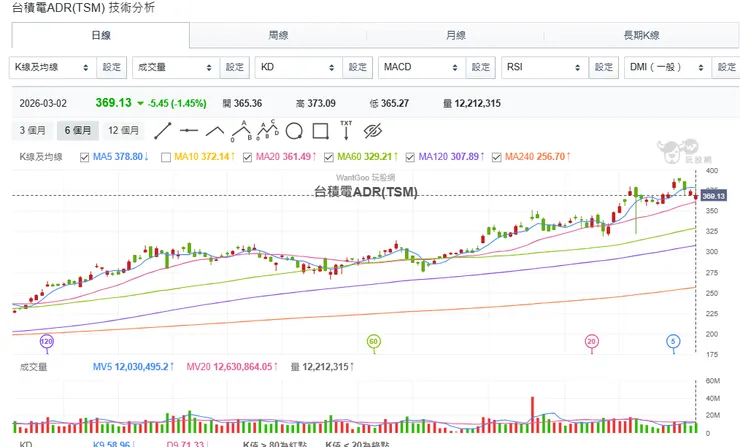Select the TXT text annotation tool

tap(346, 130)
